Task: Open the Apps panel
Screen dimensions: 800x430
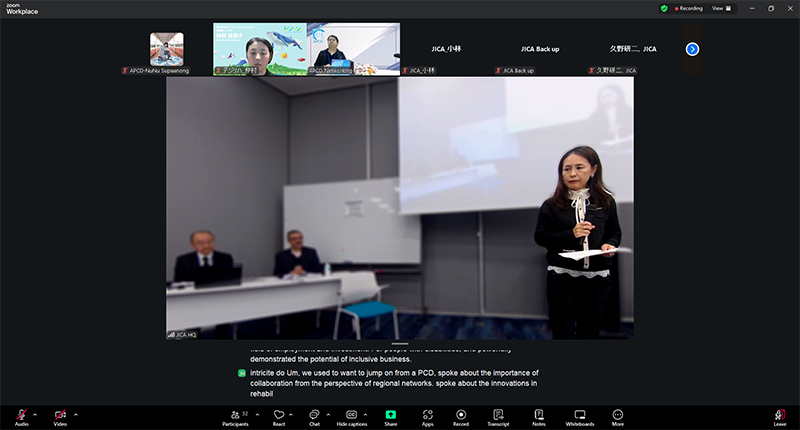Action: tap(428, 417)
